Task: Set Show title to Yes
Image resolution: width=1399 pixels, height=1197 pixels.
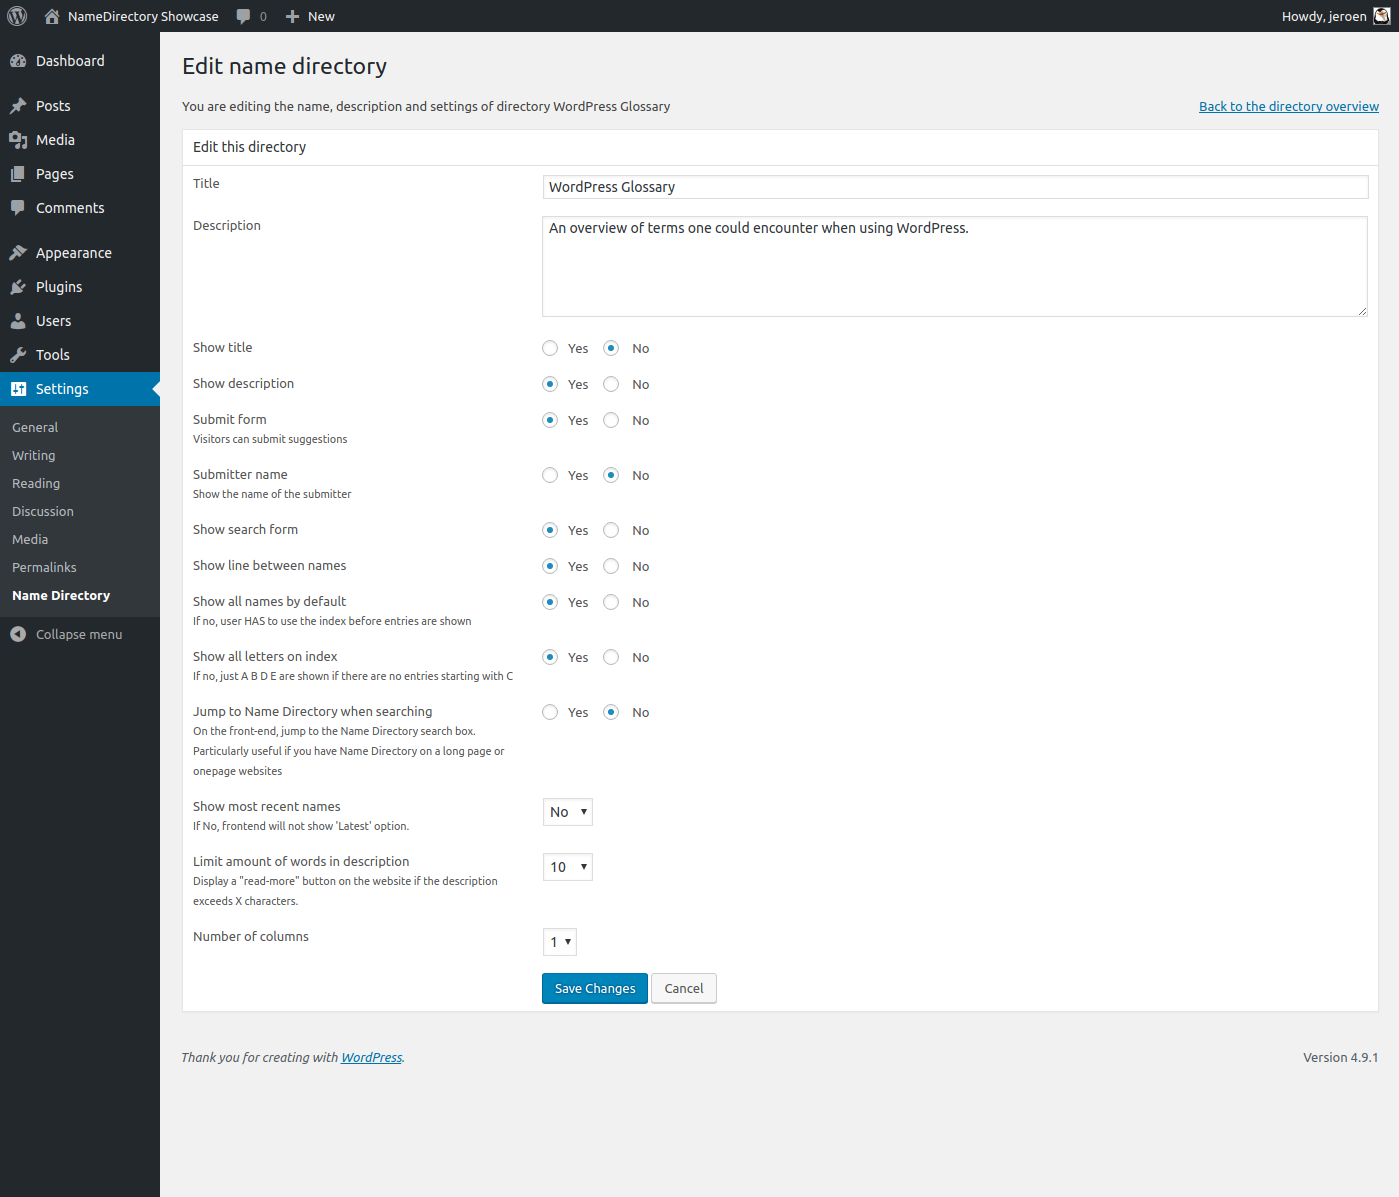Action: pos(550,348)
